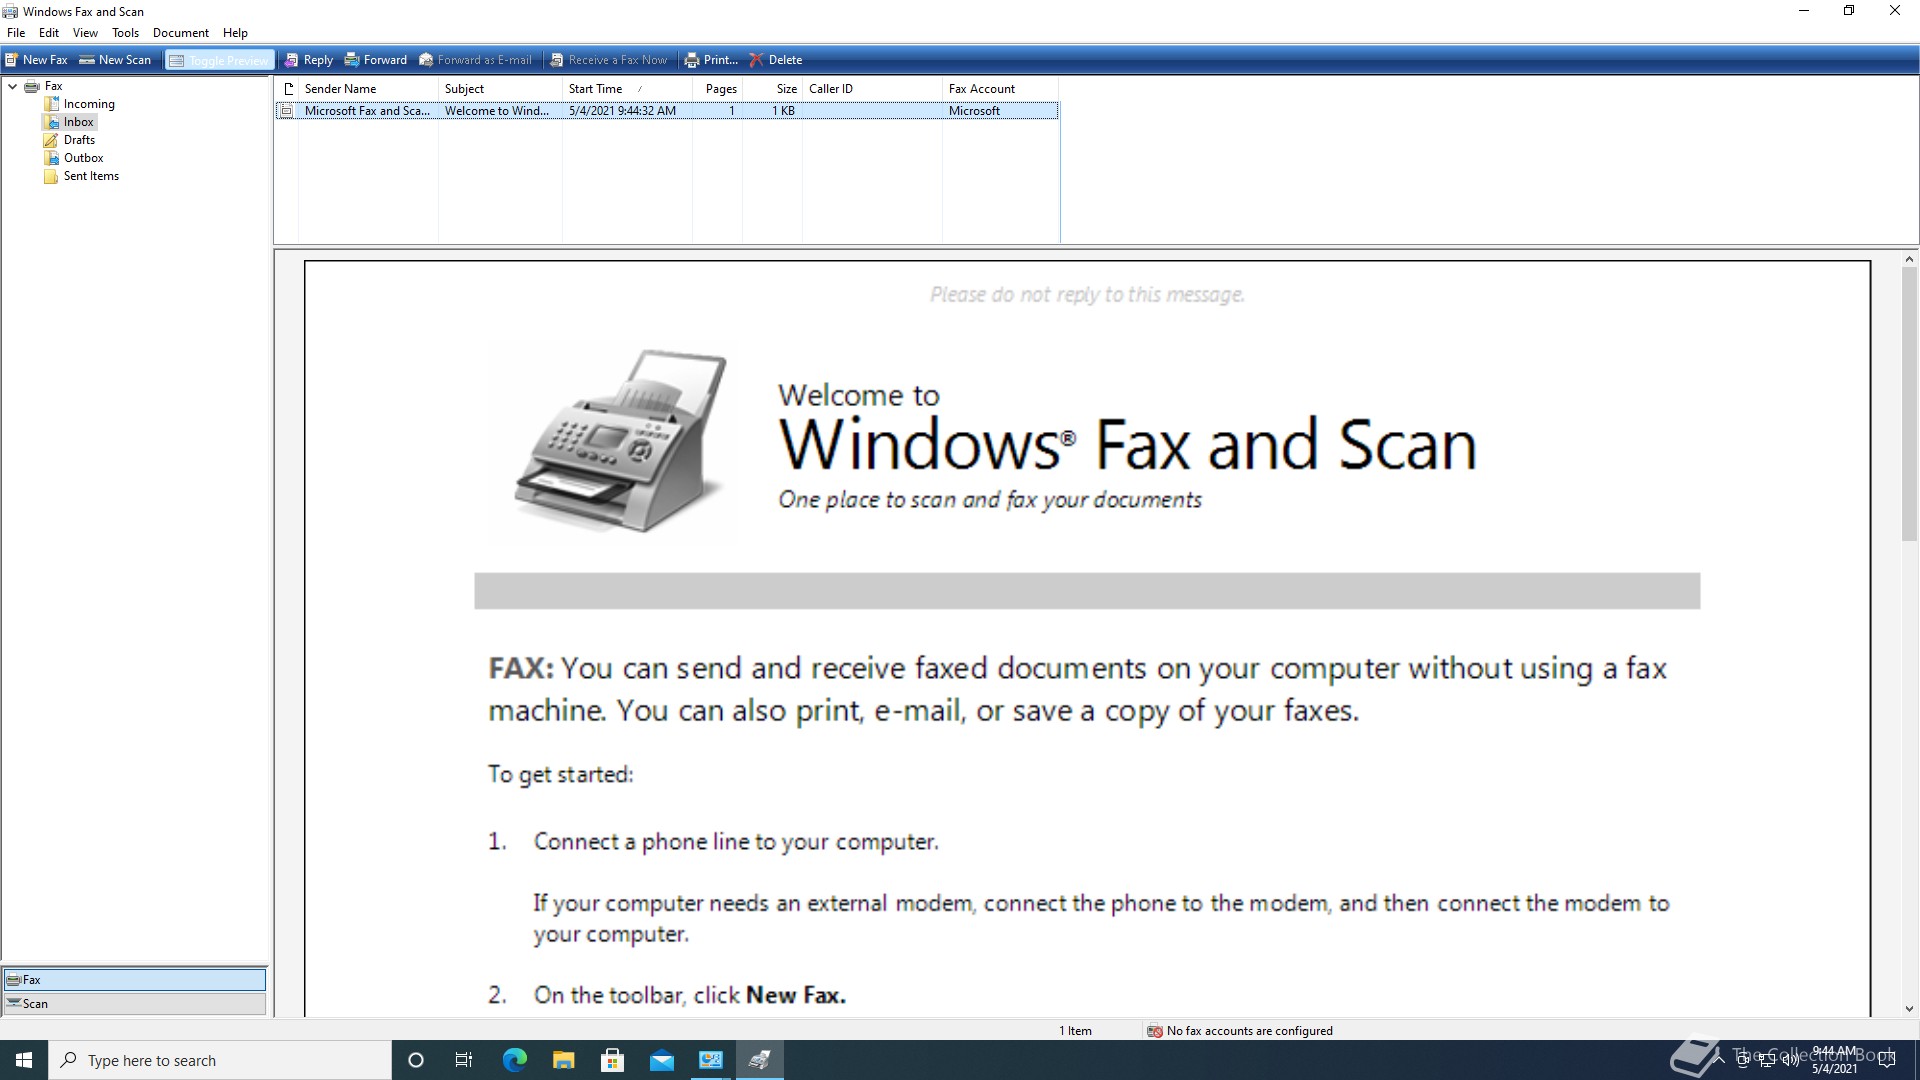Screen dimensions: 1920x1080
Task: Reply to the selected fax
Action: pos(308,60)
